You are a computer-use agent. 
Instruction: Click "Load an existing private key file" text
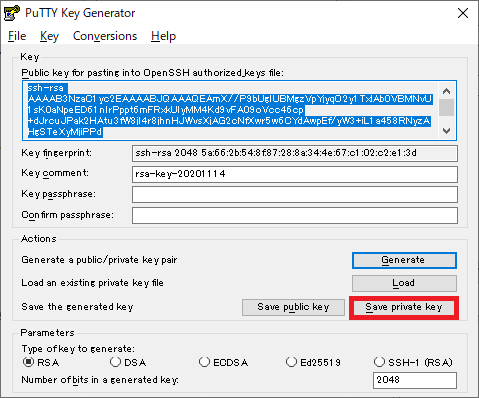click(92, 283)
